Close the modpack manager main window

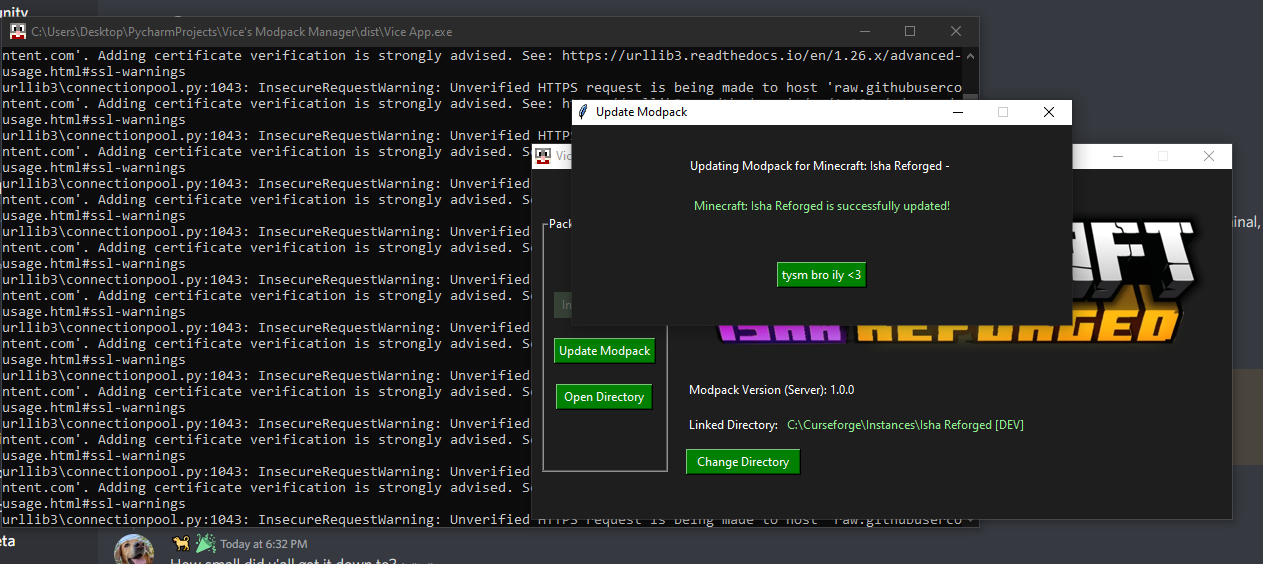click(1208, 156)
